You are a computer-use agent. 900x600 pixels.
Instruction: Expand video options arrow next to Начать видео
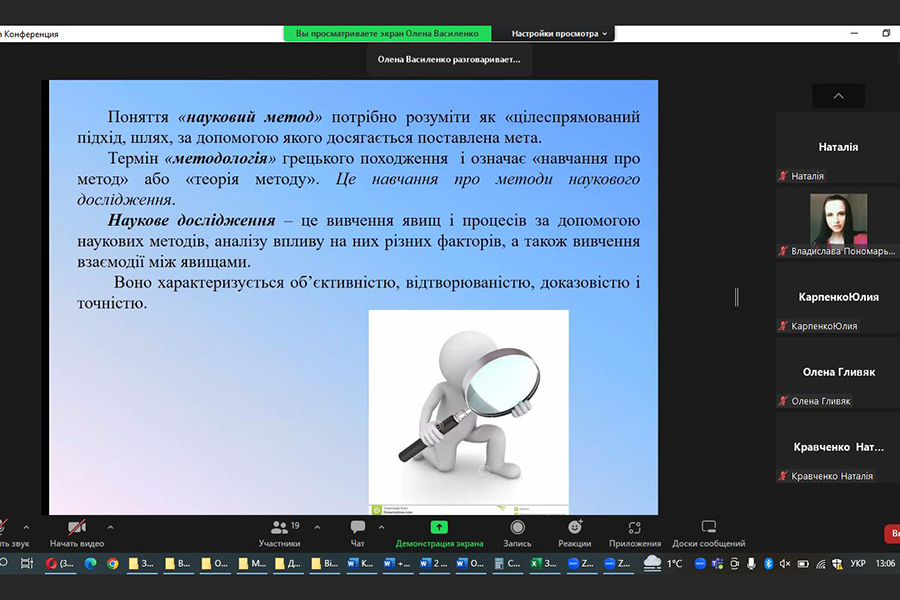click(110, 527)
